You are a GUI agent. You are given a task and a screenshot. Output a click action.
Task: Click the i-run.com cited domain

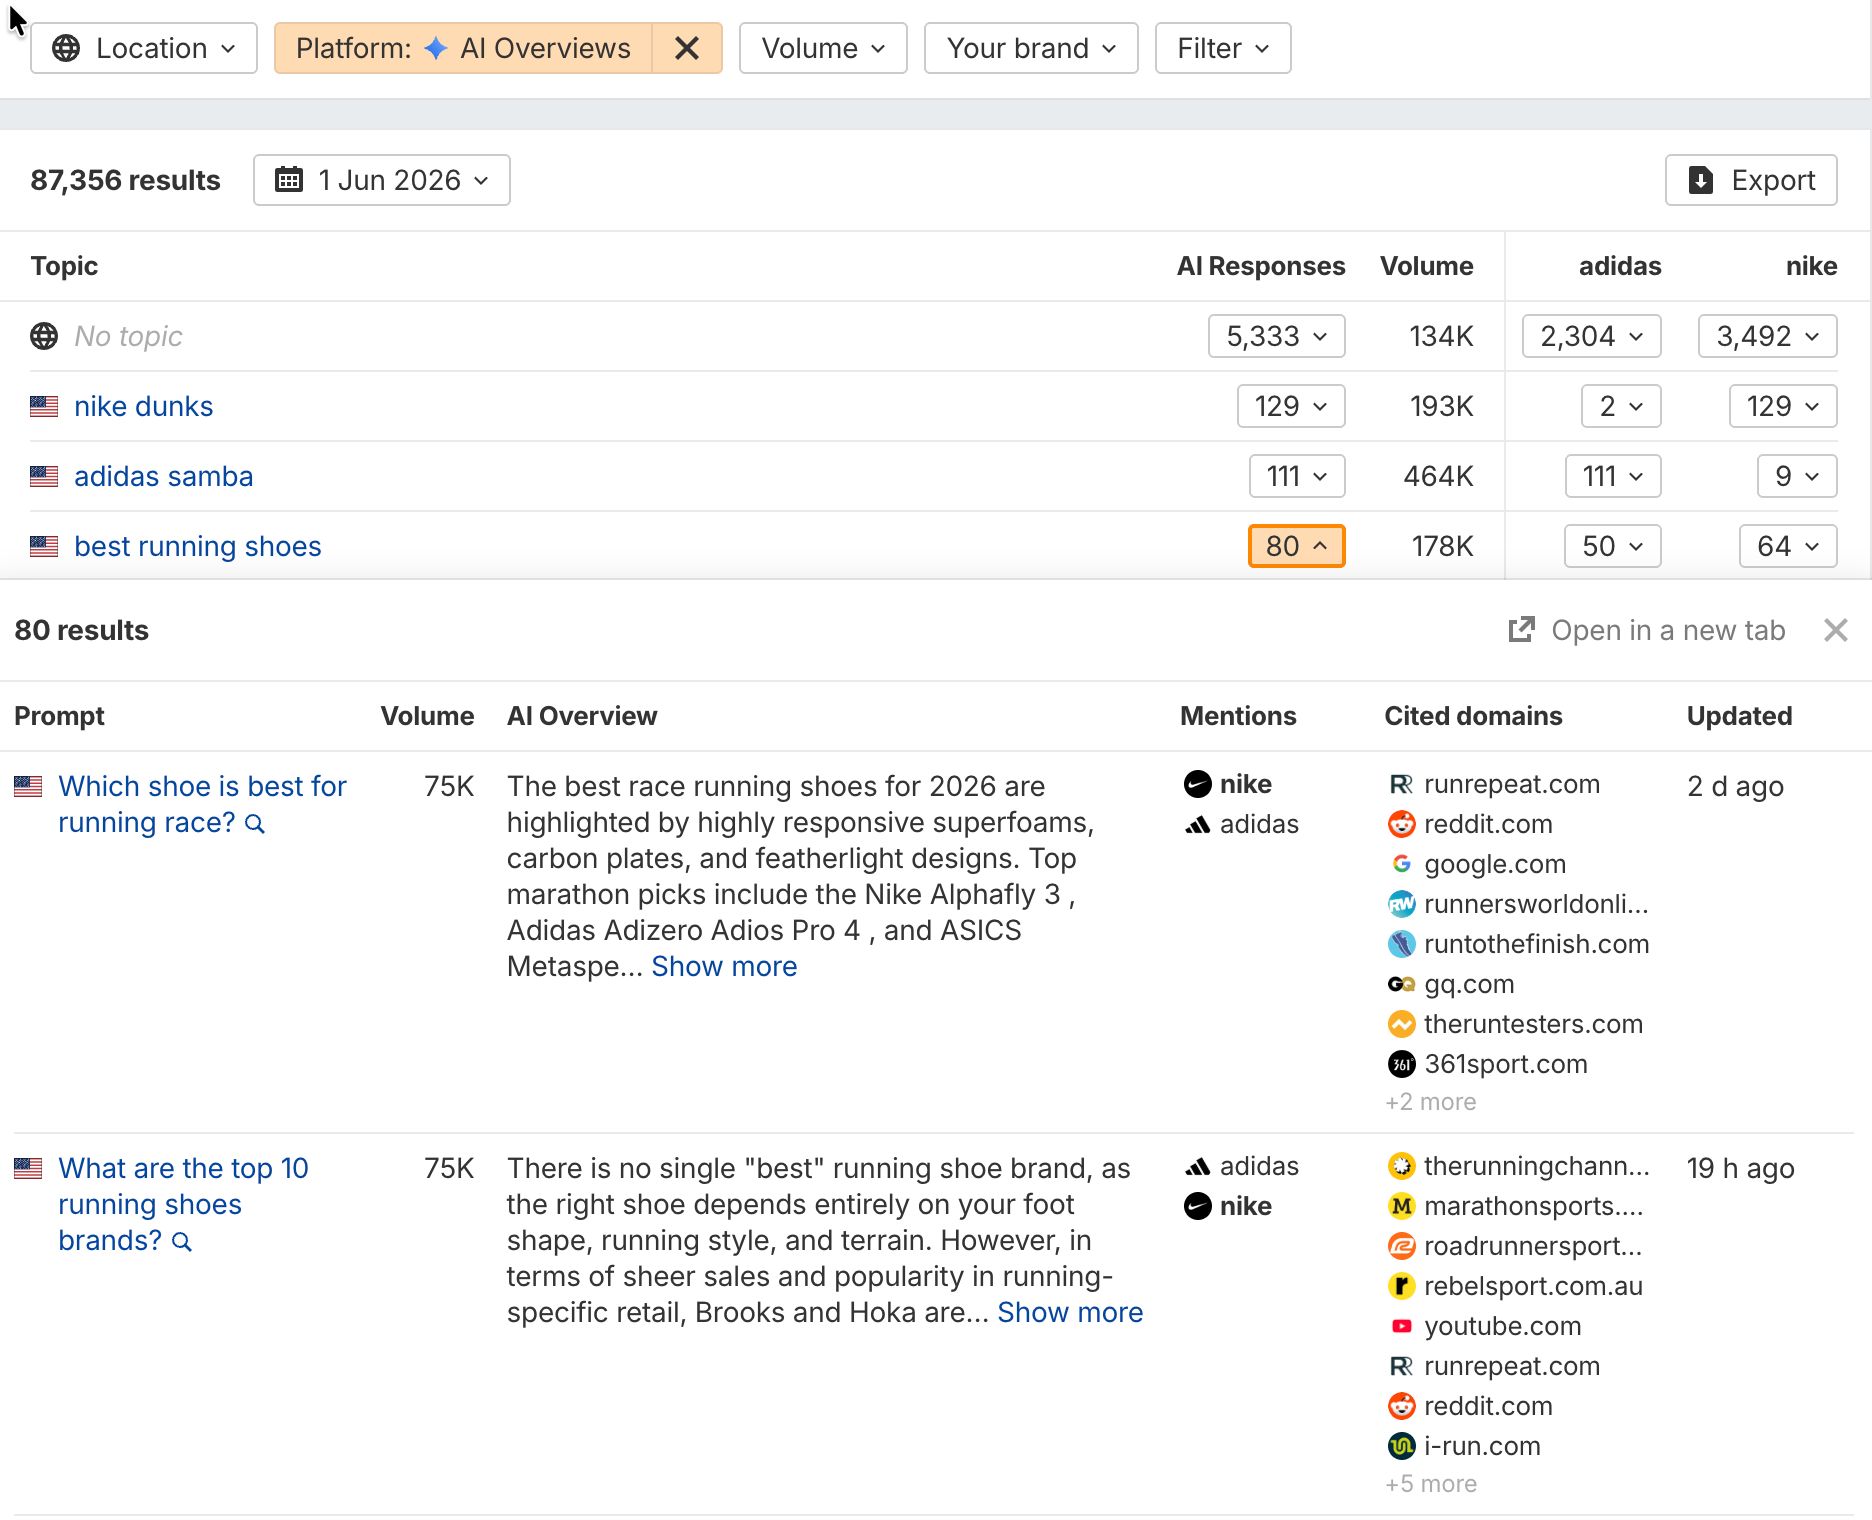pyautogui.click(x=1482, y=1446)
